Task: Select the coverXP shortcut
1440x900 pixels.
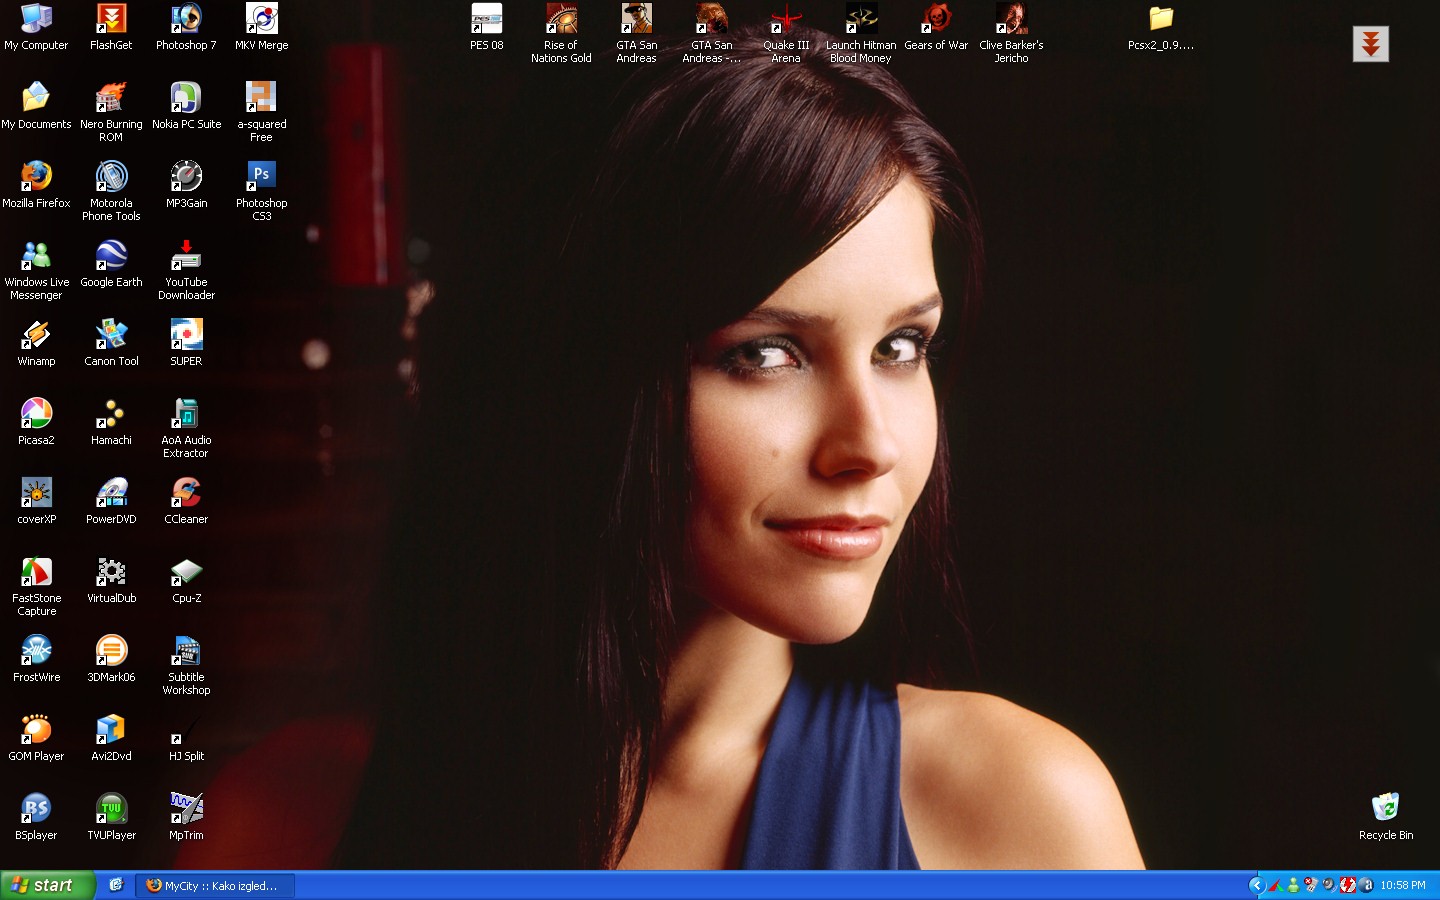Action: [36, 502]
